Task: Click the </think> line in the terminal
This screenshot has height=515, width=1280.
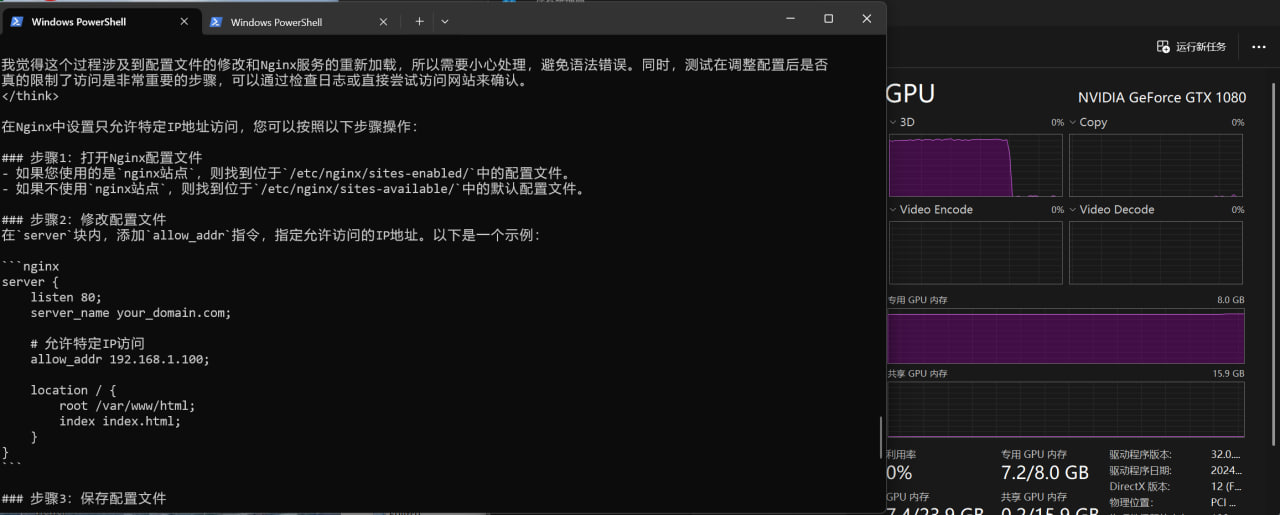Action: pyautogui.click(x=30, y=96)
